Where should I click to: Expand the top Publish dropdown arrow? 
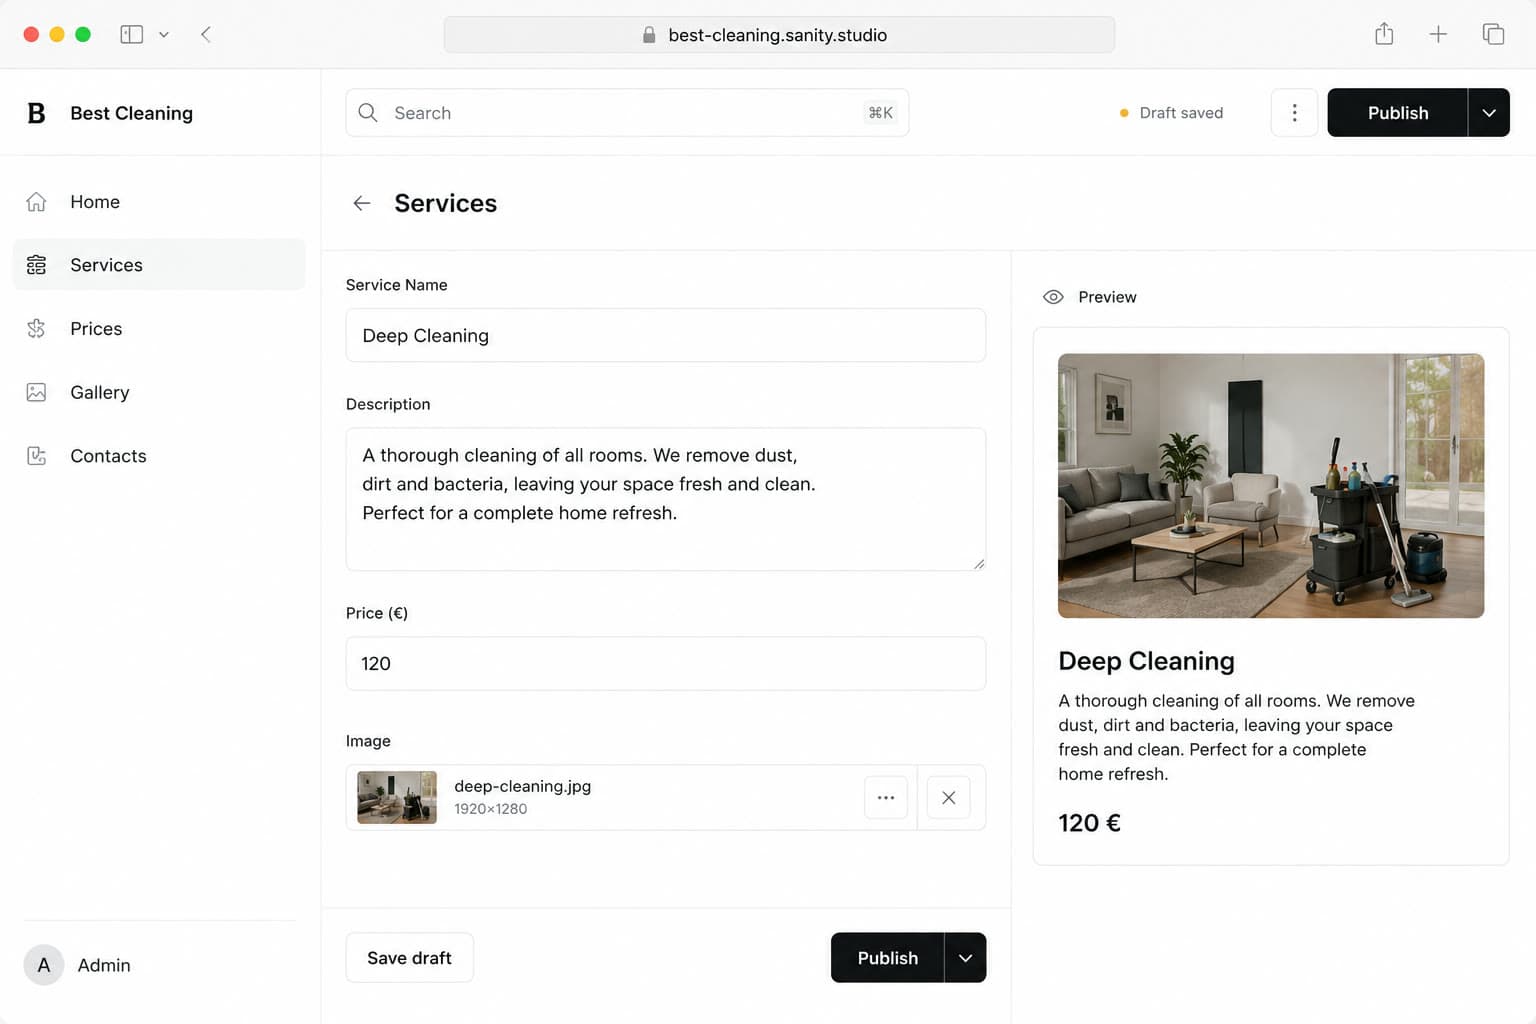[x=1489, y=113]
